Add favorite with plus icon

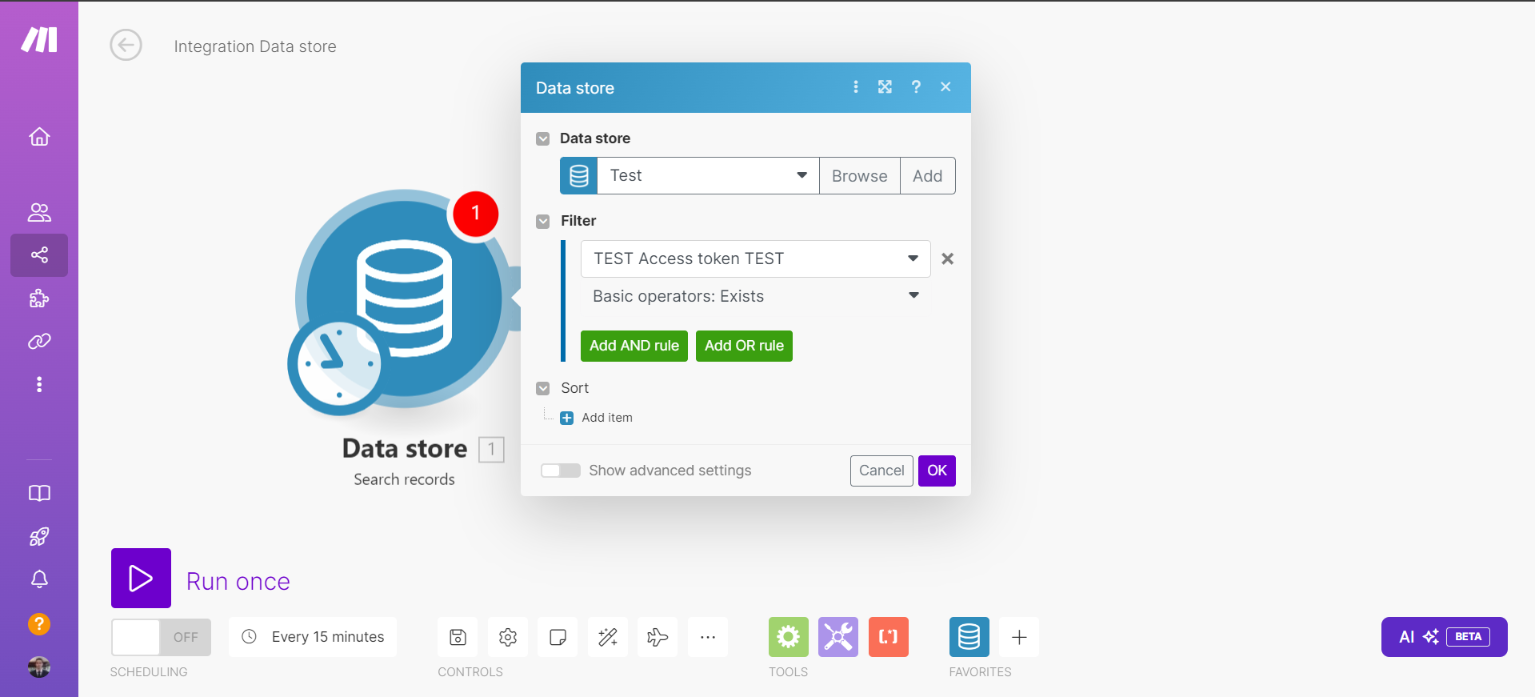tap(1019, 637)
